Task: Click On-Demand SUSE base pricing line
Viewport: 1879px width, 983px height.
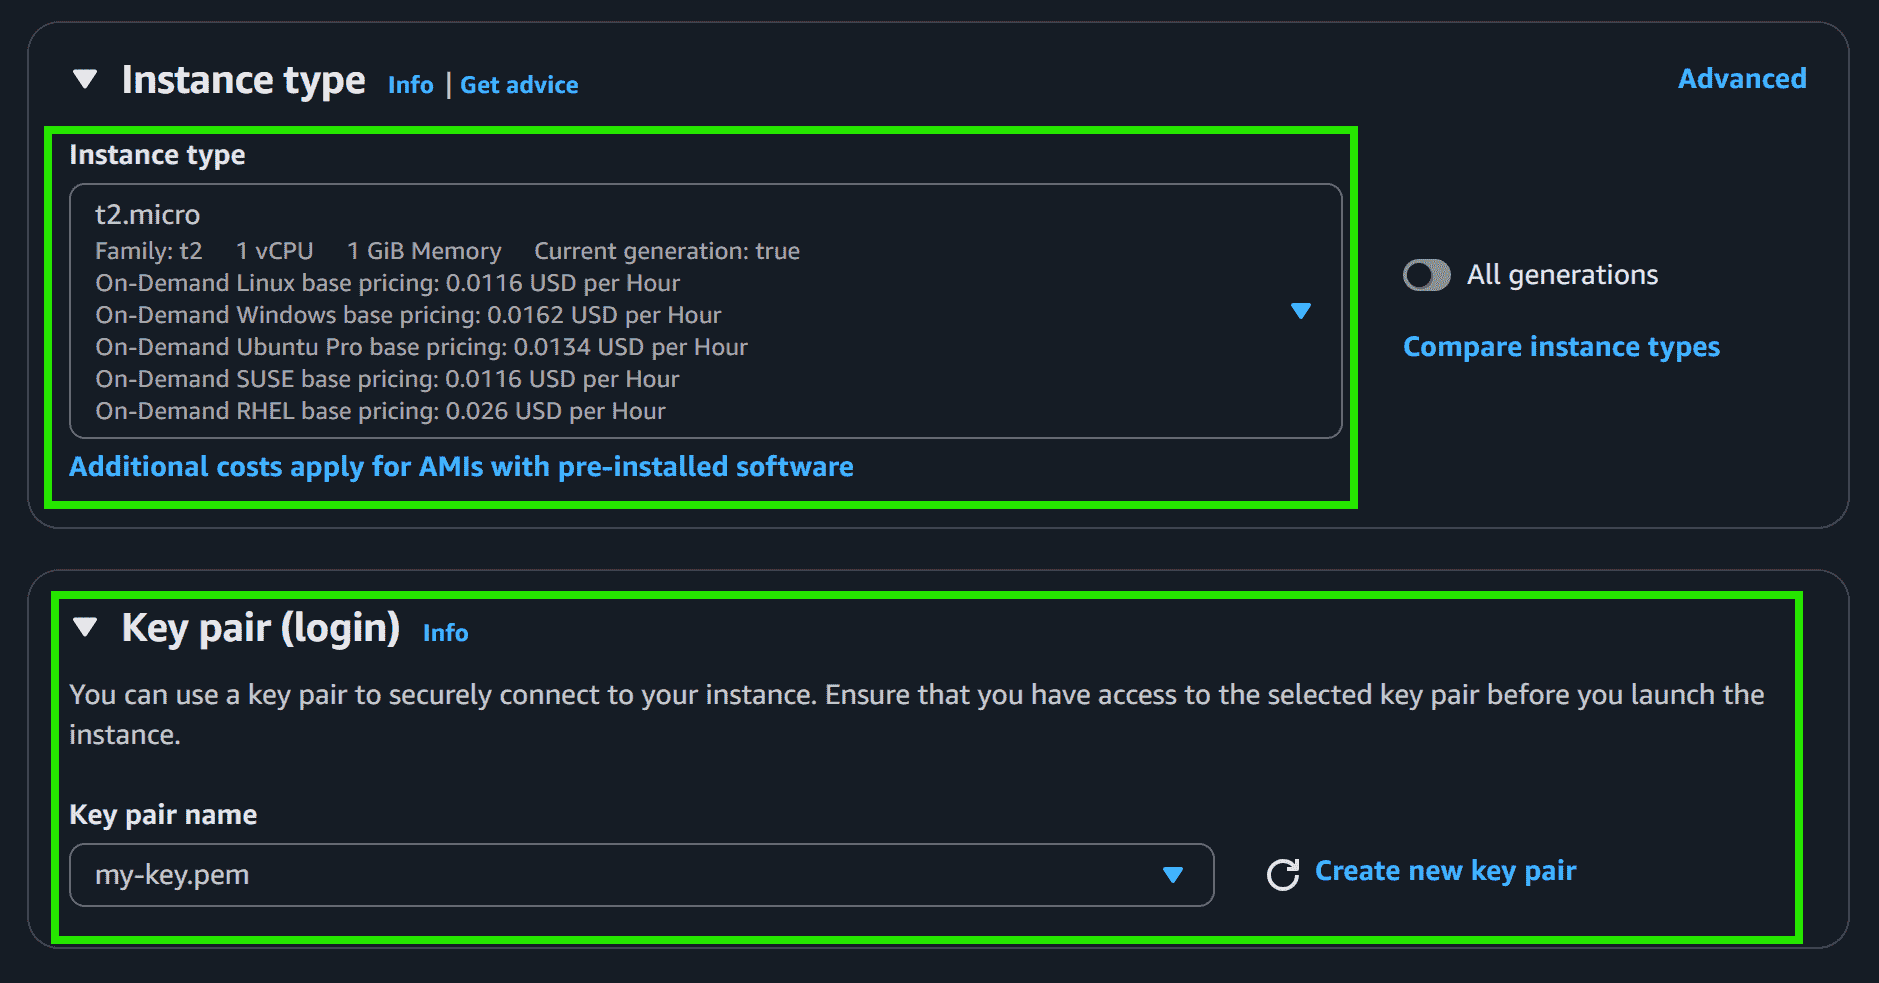Action: coord(387,379)
